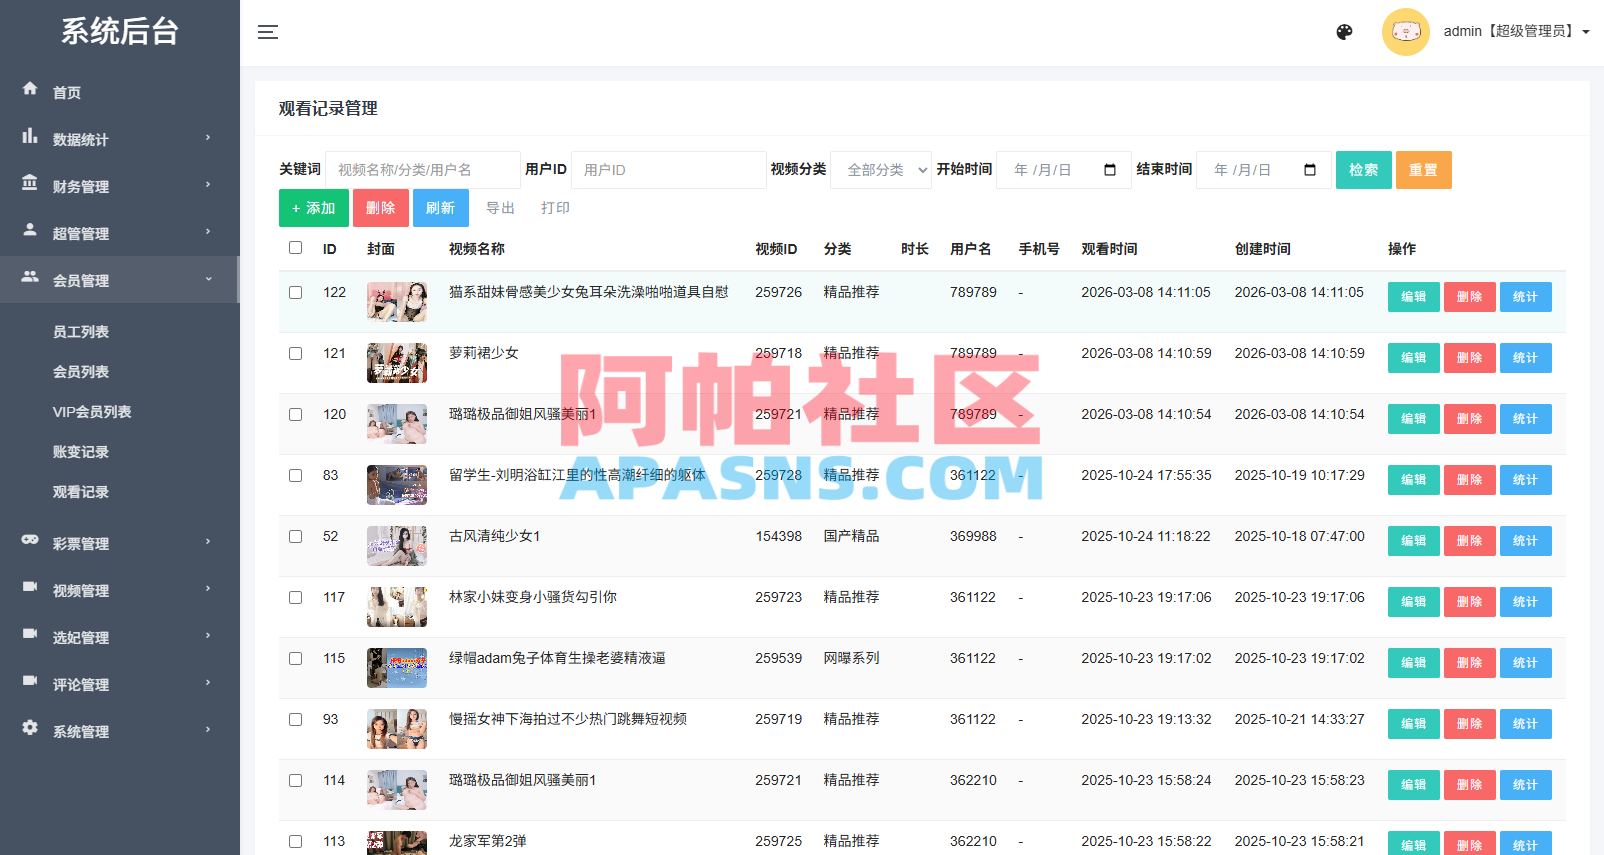Click the admin avatar image
The image size is (1604, 855).
1405,32
